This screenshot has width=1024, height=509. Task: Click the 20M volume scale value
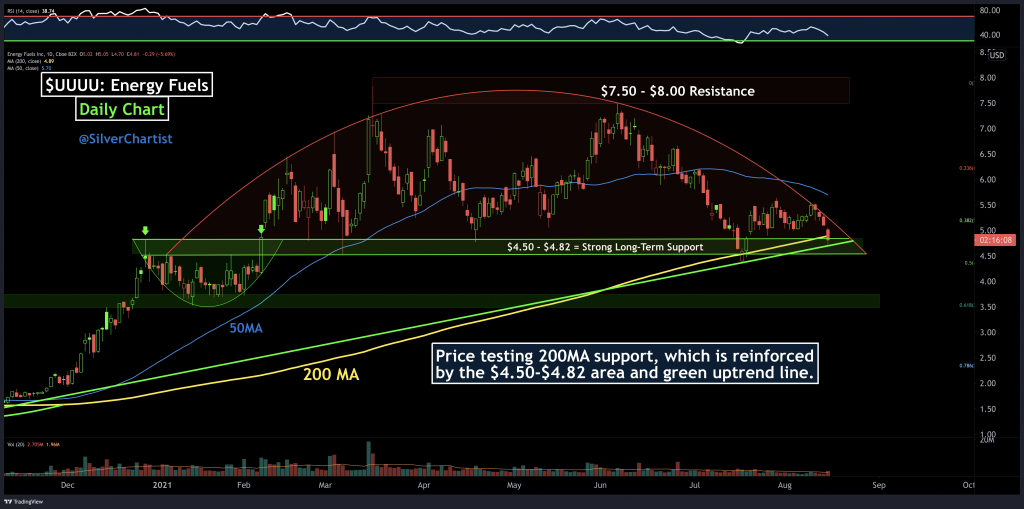985,442
